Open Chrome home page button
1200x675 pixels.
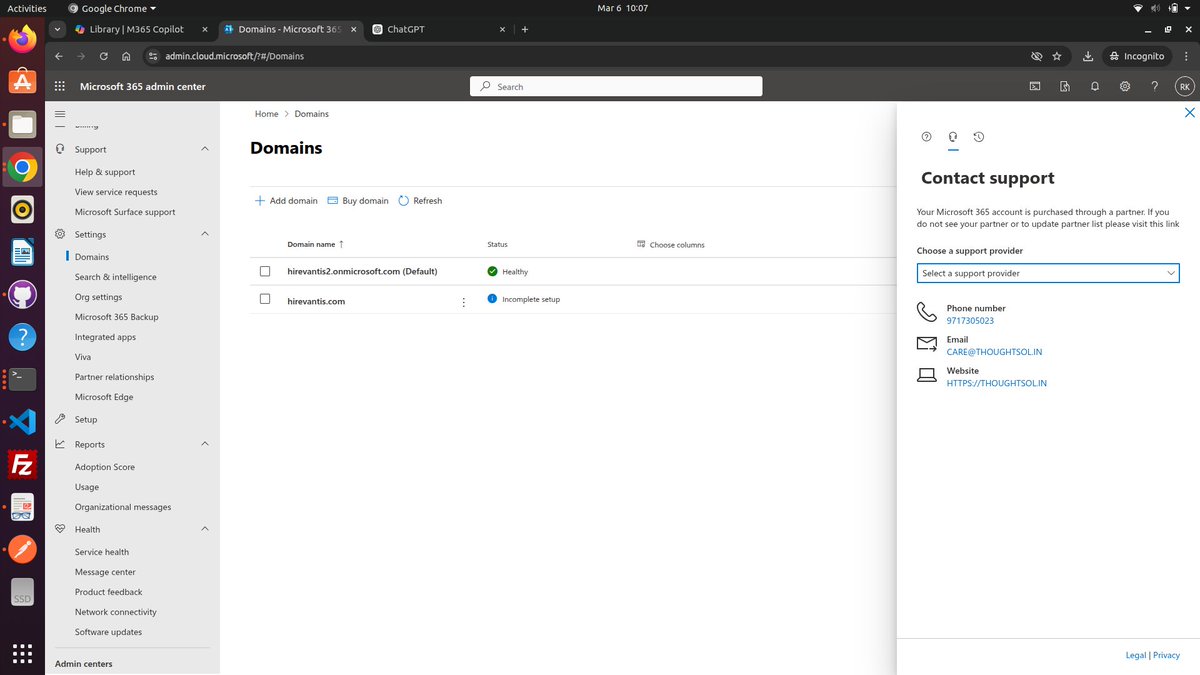(126, 56)
